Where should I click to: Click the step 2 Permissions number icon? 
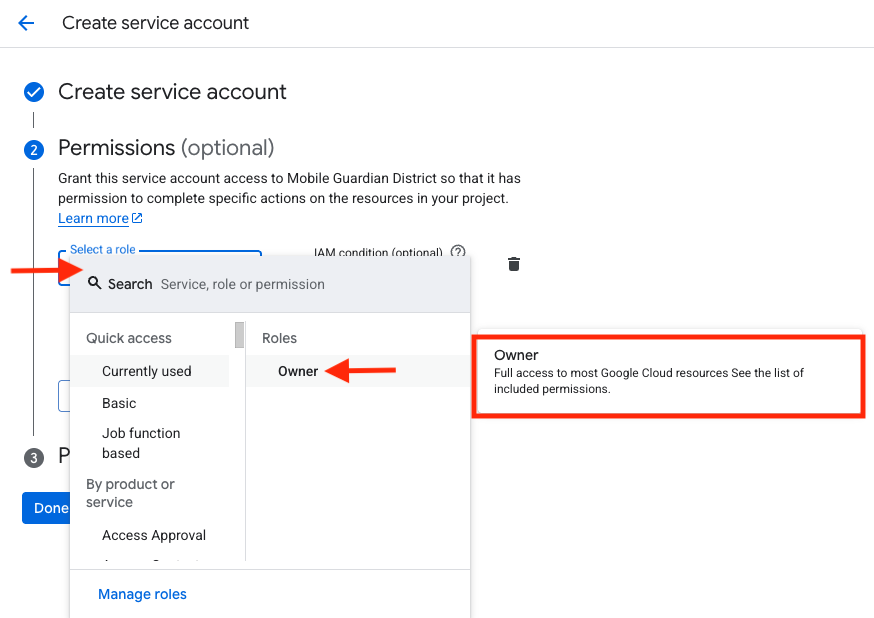pos(34,150)
